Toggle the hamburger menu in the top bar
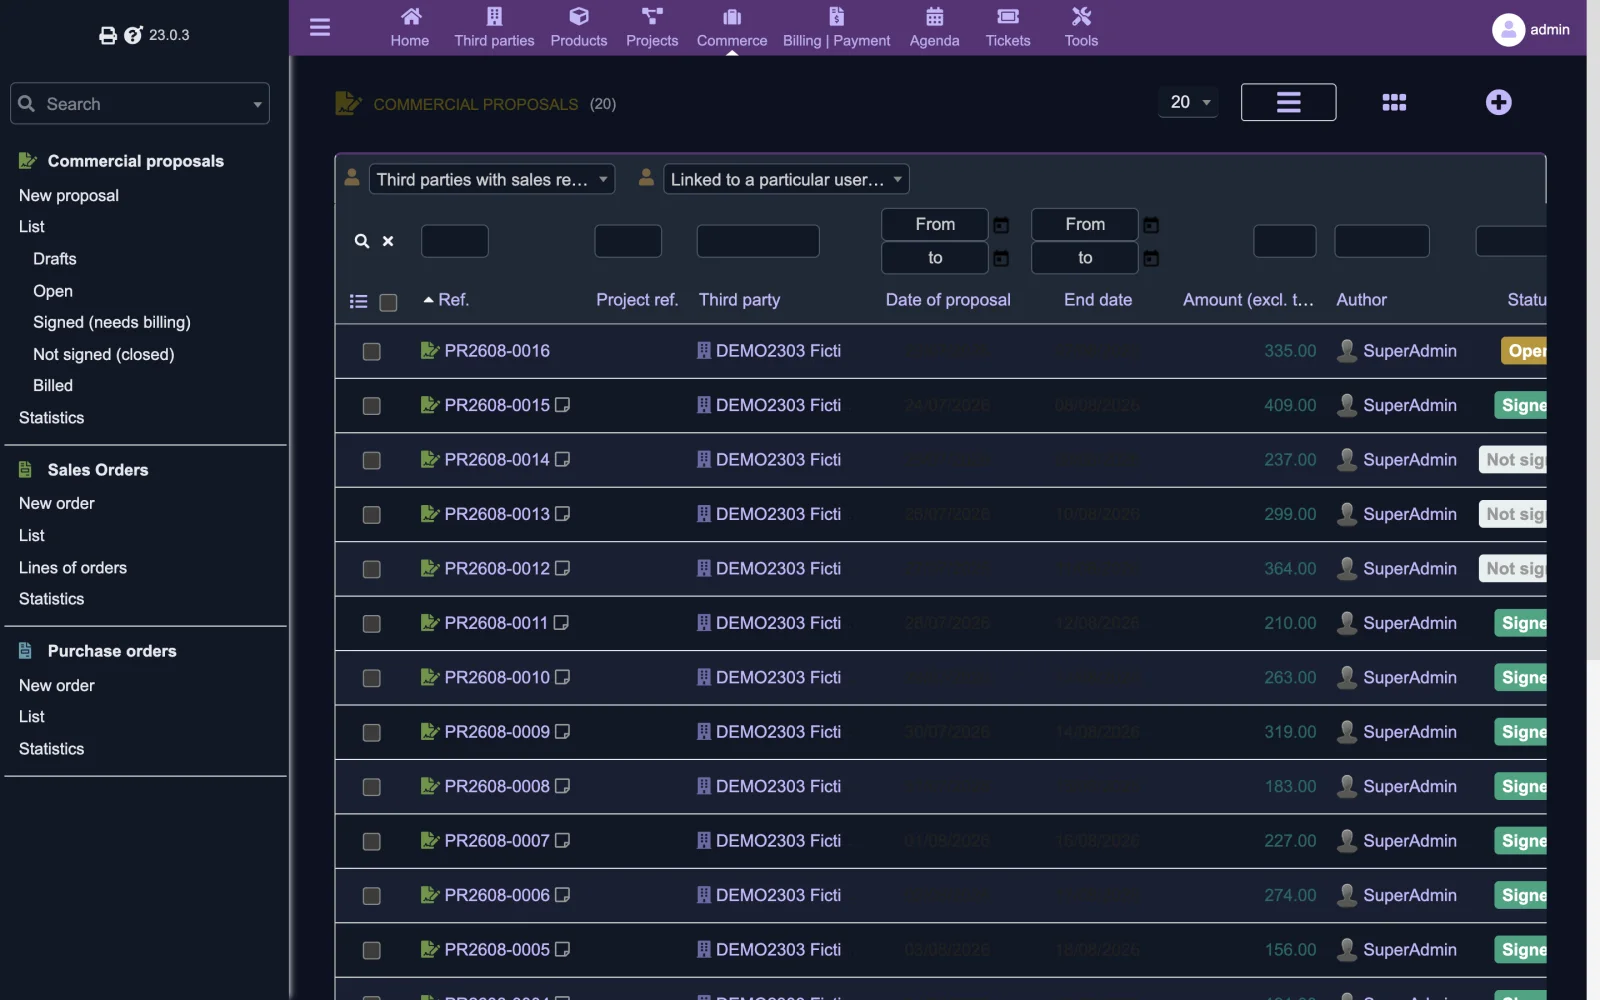Image resolution: width=1600 pixels, height=1000 pixels. [320, 27]
